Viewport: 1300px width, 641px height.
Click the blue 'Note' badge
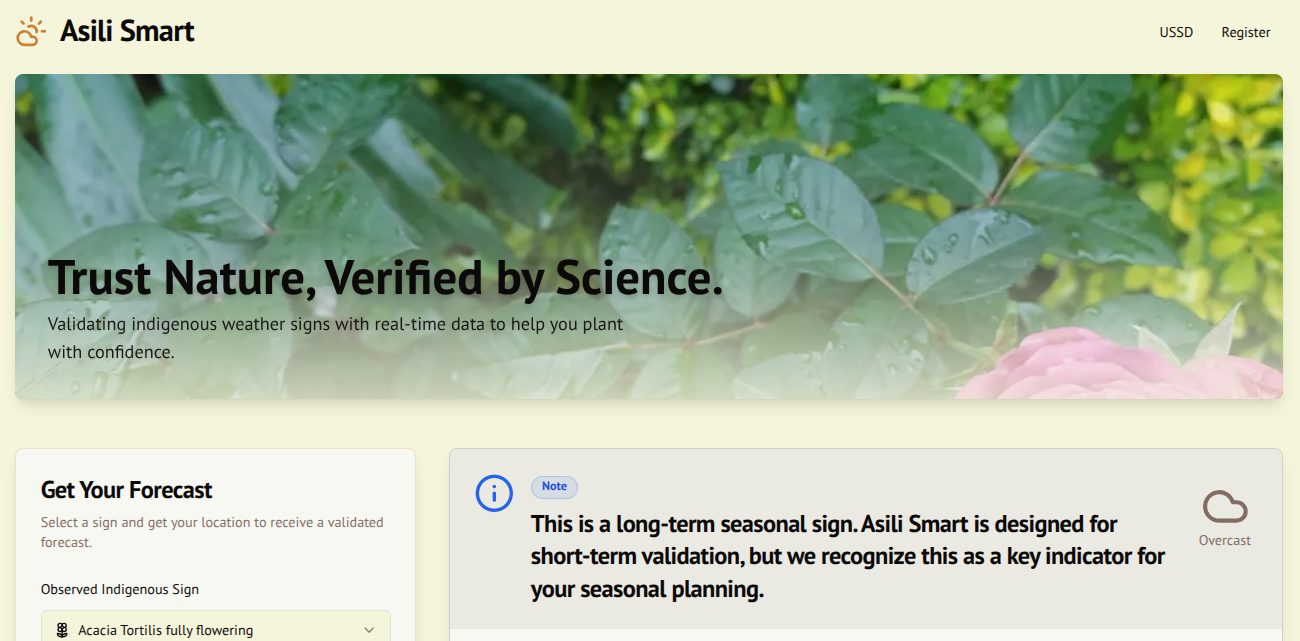[x=554, y=487]
